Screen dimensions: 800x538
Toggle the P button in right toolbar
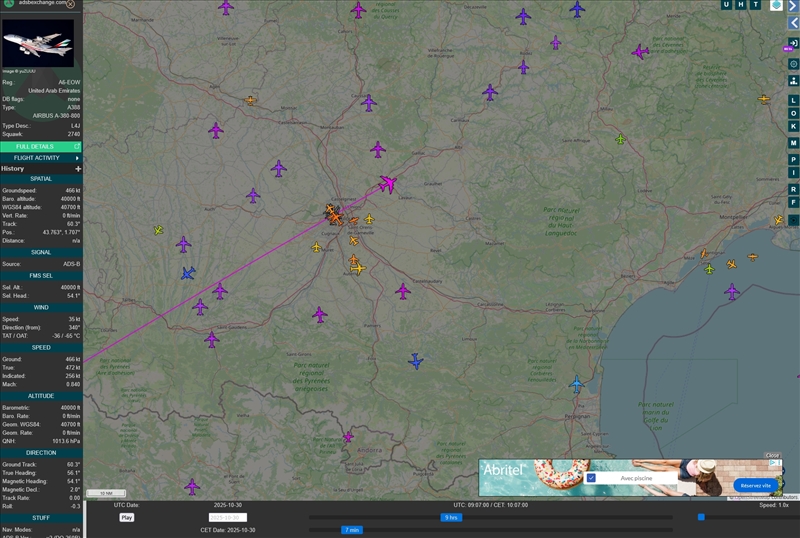coord(793,160)
